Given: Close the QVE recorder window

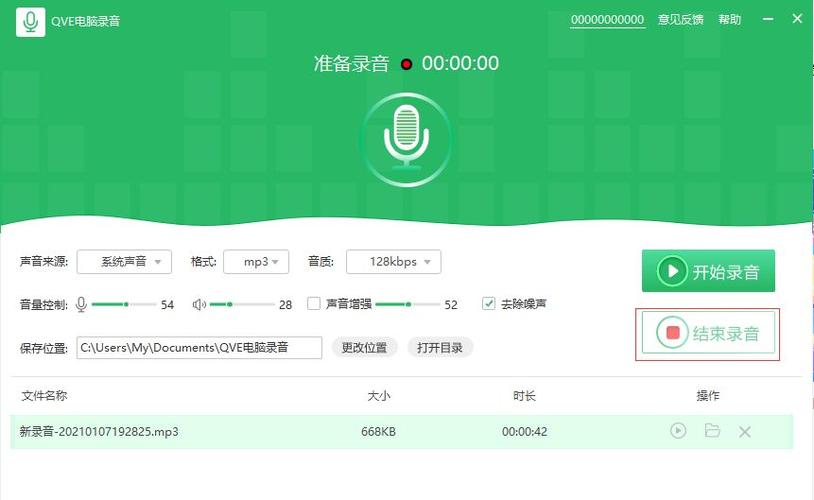Looking at the screenshot, I should (x=797, y=19).
